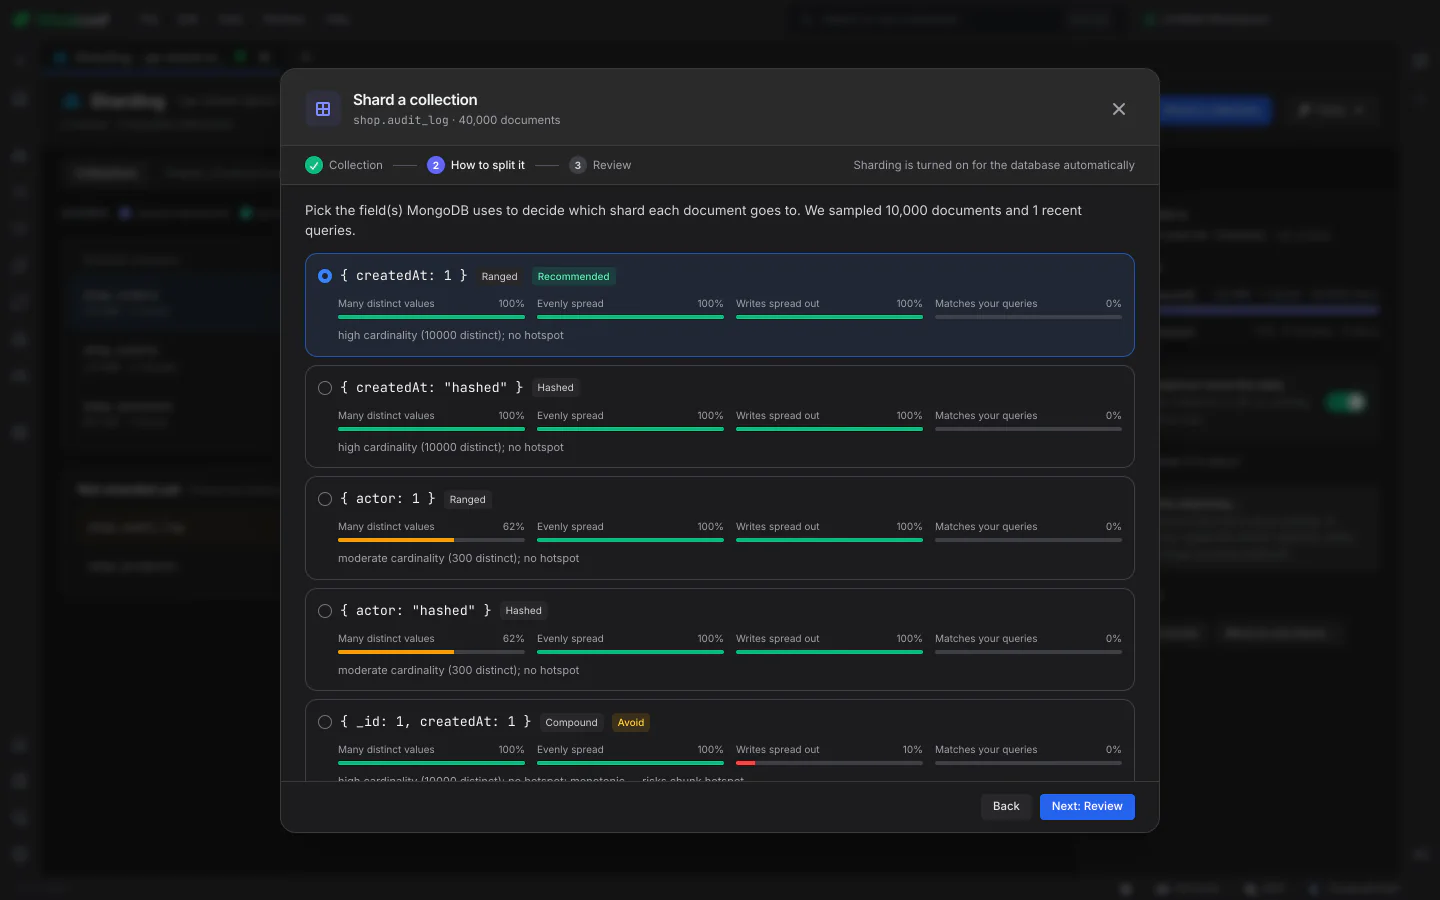Select the { createdAt: 1 } ranged radio option
Screen dimensions: 1440x900
click(325, 276)
